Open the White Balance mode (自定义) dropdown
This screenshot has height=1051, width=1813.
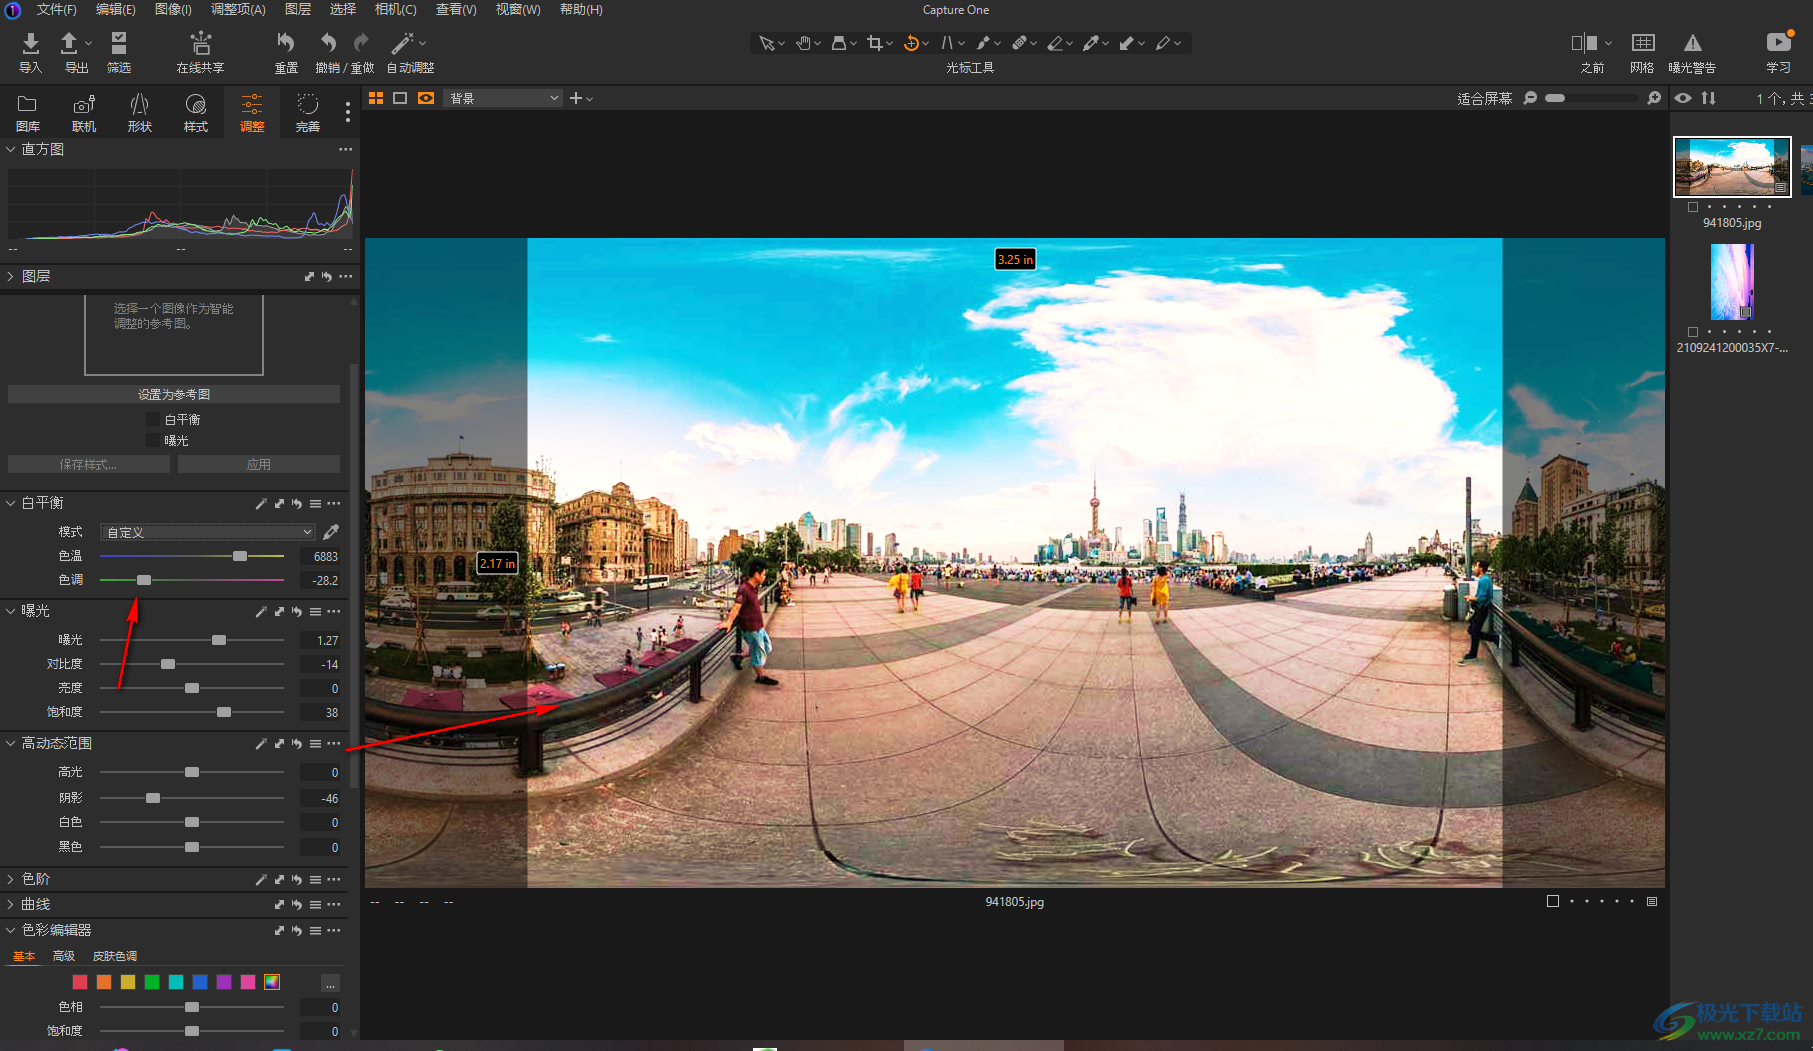[208, 532]
